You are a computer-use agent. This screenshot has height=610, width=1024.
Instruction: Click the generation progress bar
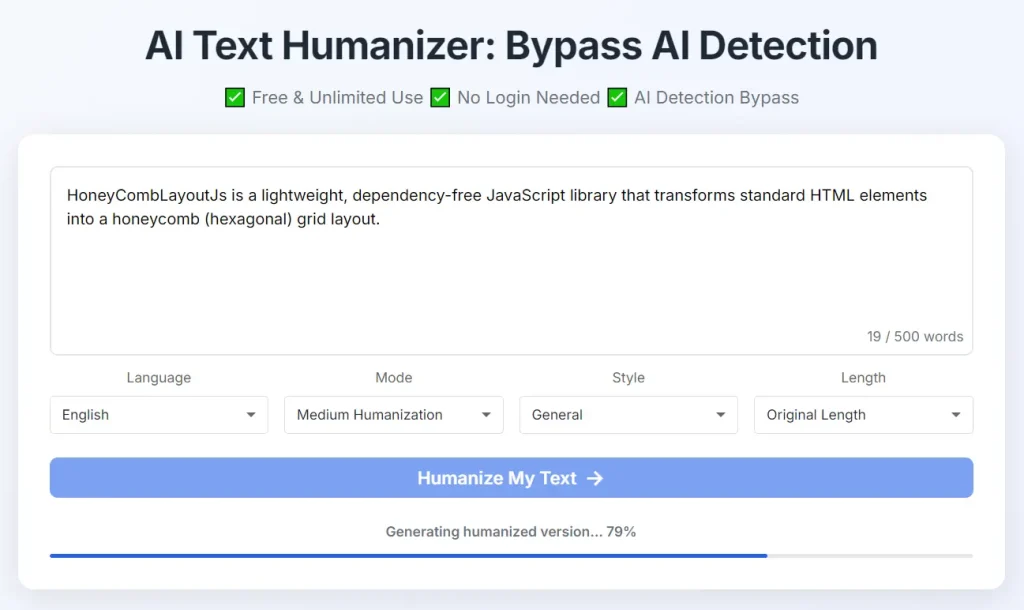pos(512,553)
